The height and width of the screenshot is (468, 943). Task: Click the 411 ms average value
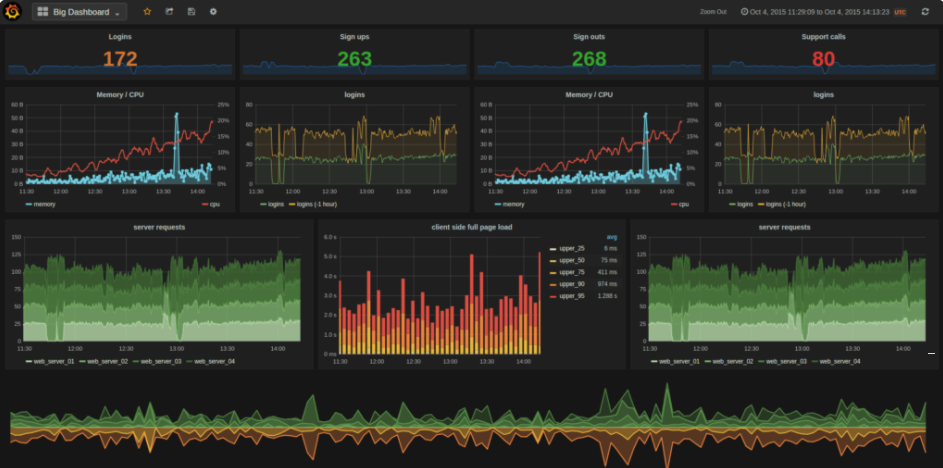608,272
